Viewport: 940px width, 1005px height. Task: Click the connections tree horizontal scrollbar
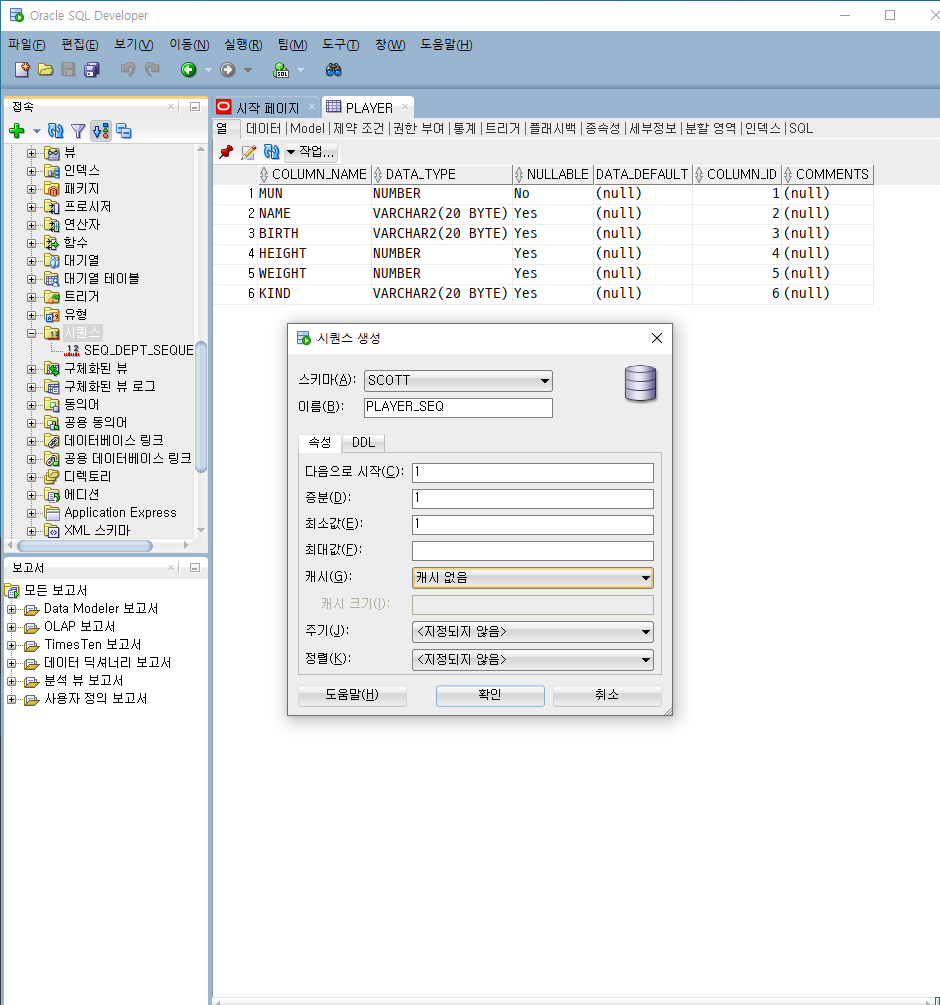coord(85,545)
